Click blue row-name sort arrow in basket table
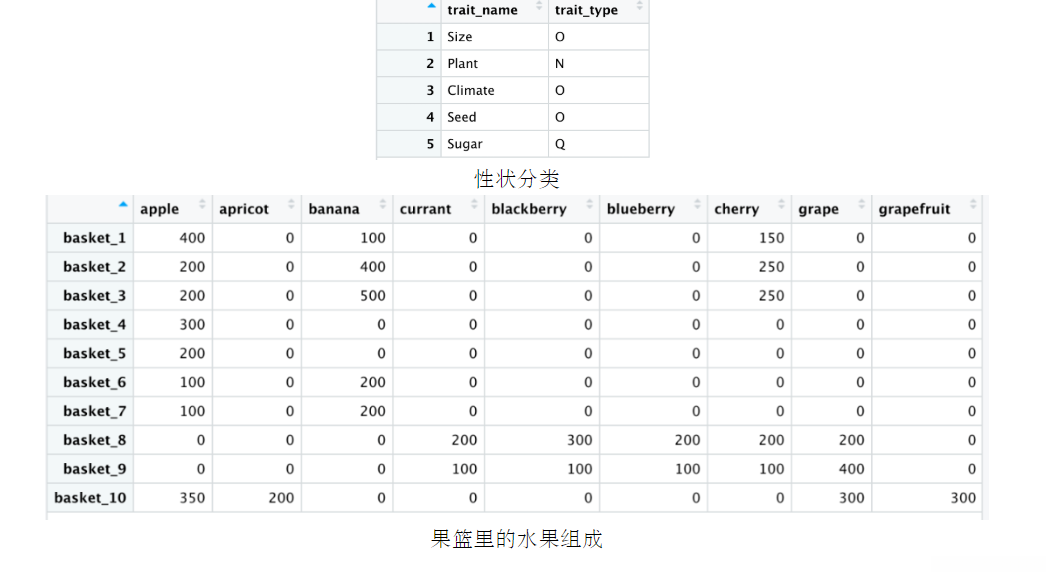 coord(123,204)
